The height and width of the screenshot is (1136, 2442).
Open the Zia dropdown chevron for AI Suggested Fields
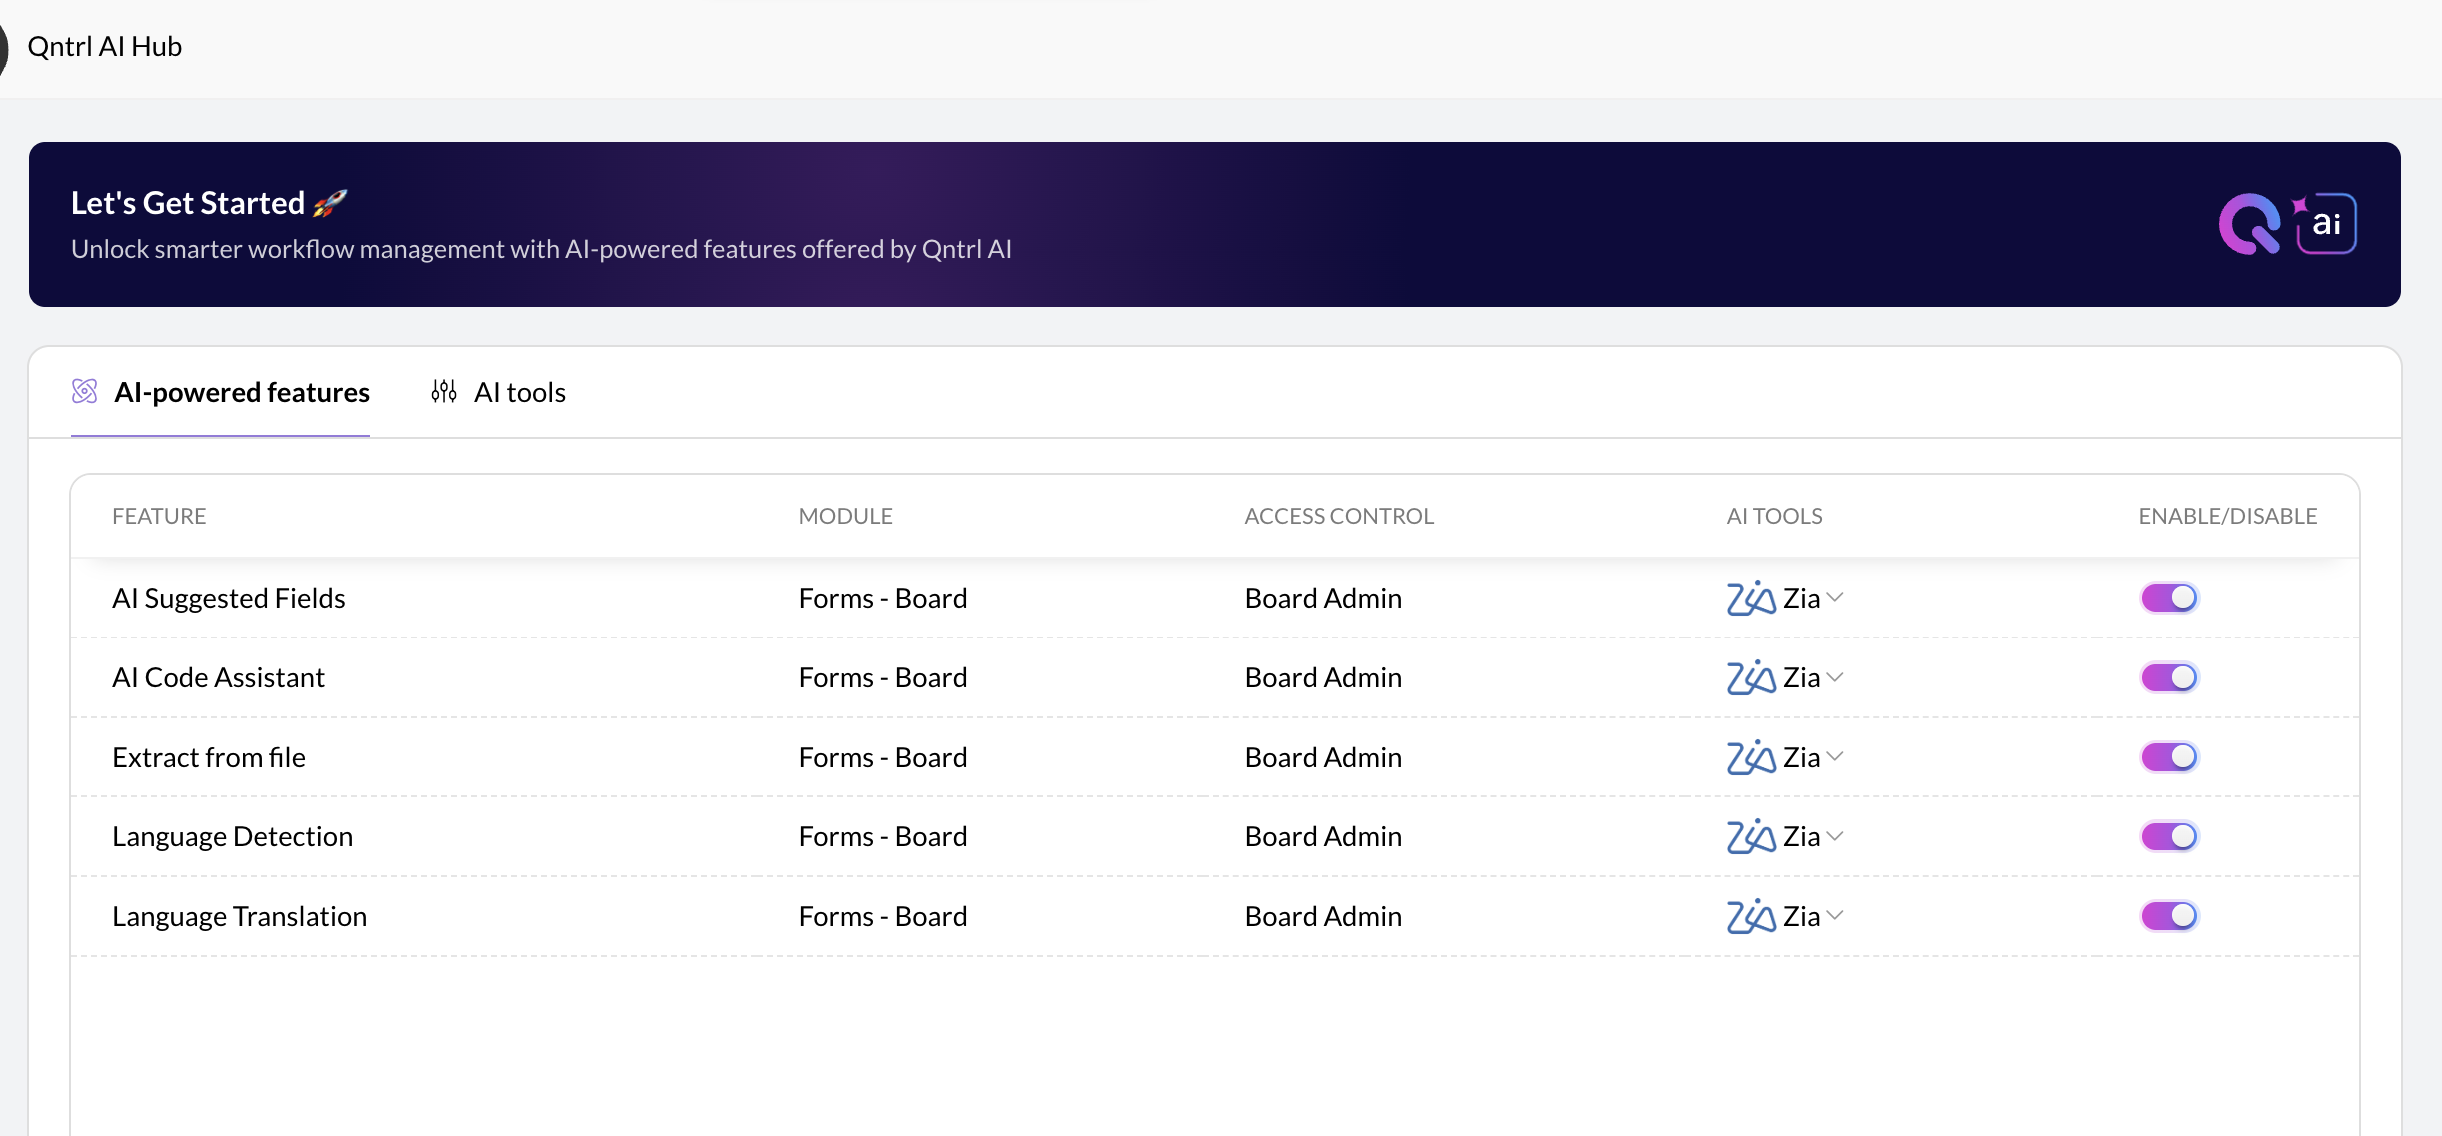[1835, 598]
